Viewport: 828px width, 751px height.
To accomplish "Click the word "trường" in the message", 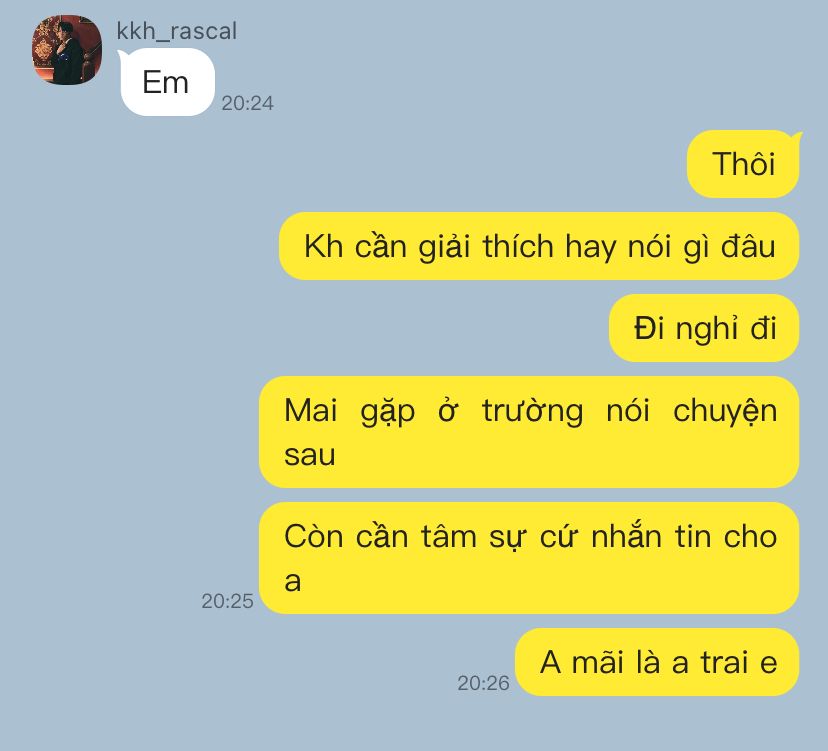I will (x=533, y=412).
